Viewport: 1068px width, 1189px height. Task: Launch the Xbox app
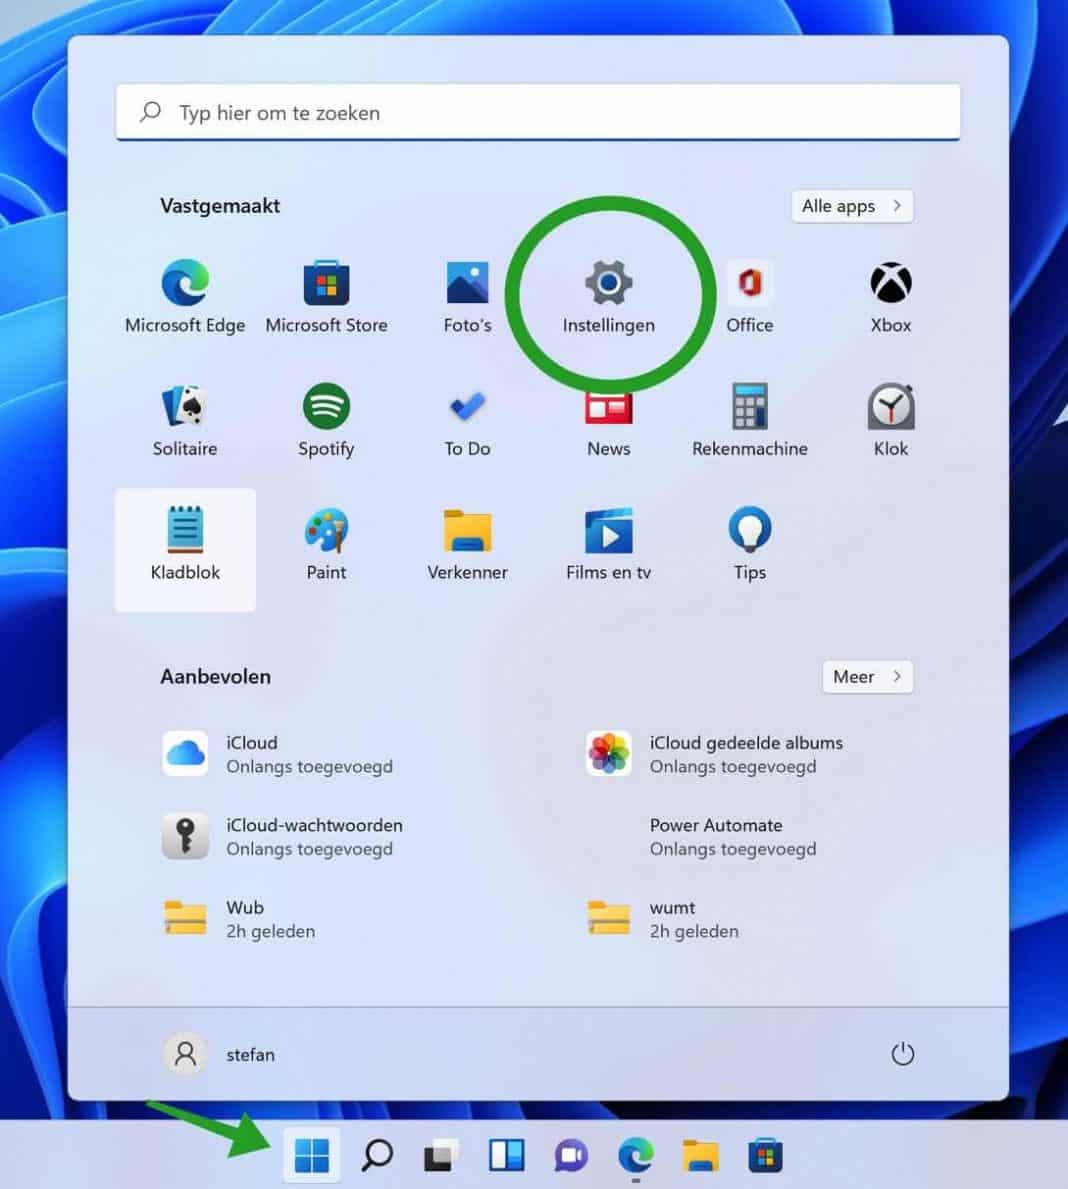click(x=889, y=295)
